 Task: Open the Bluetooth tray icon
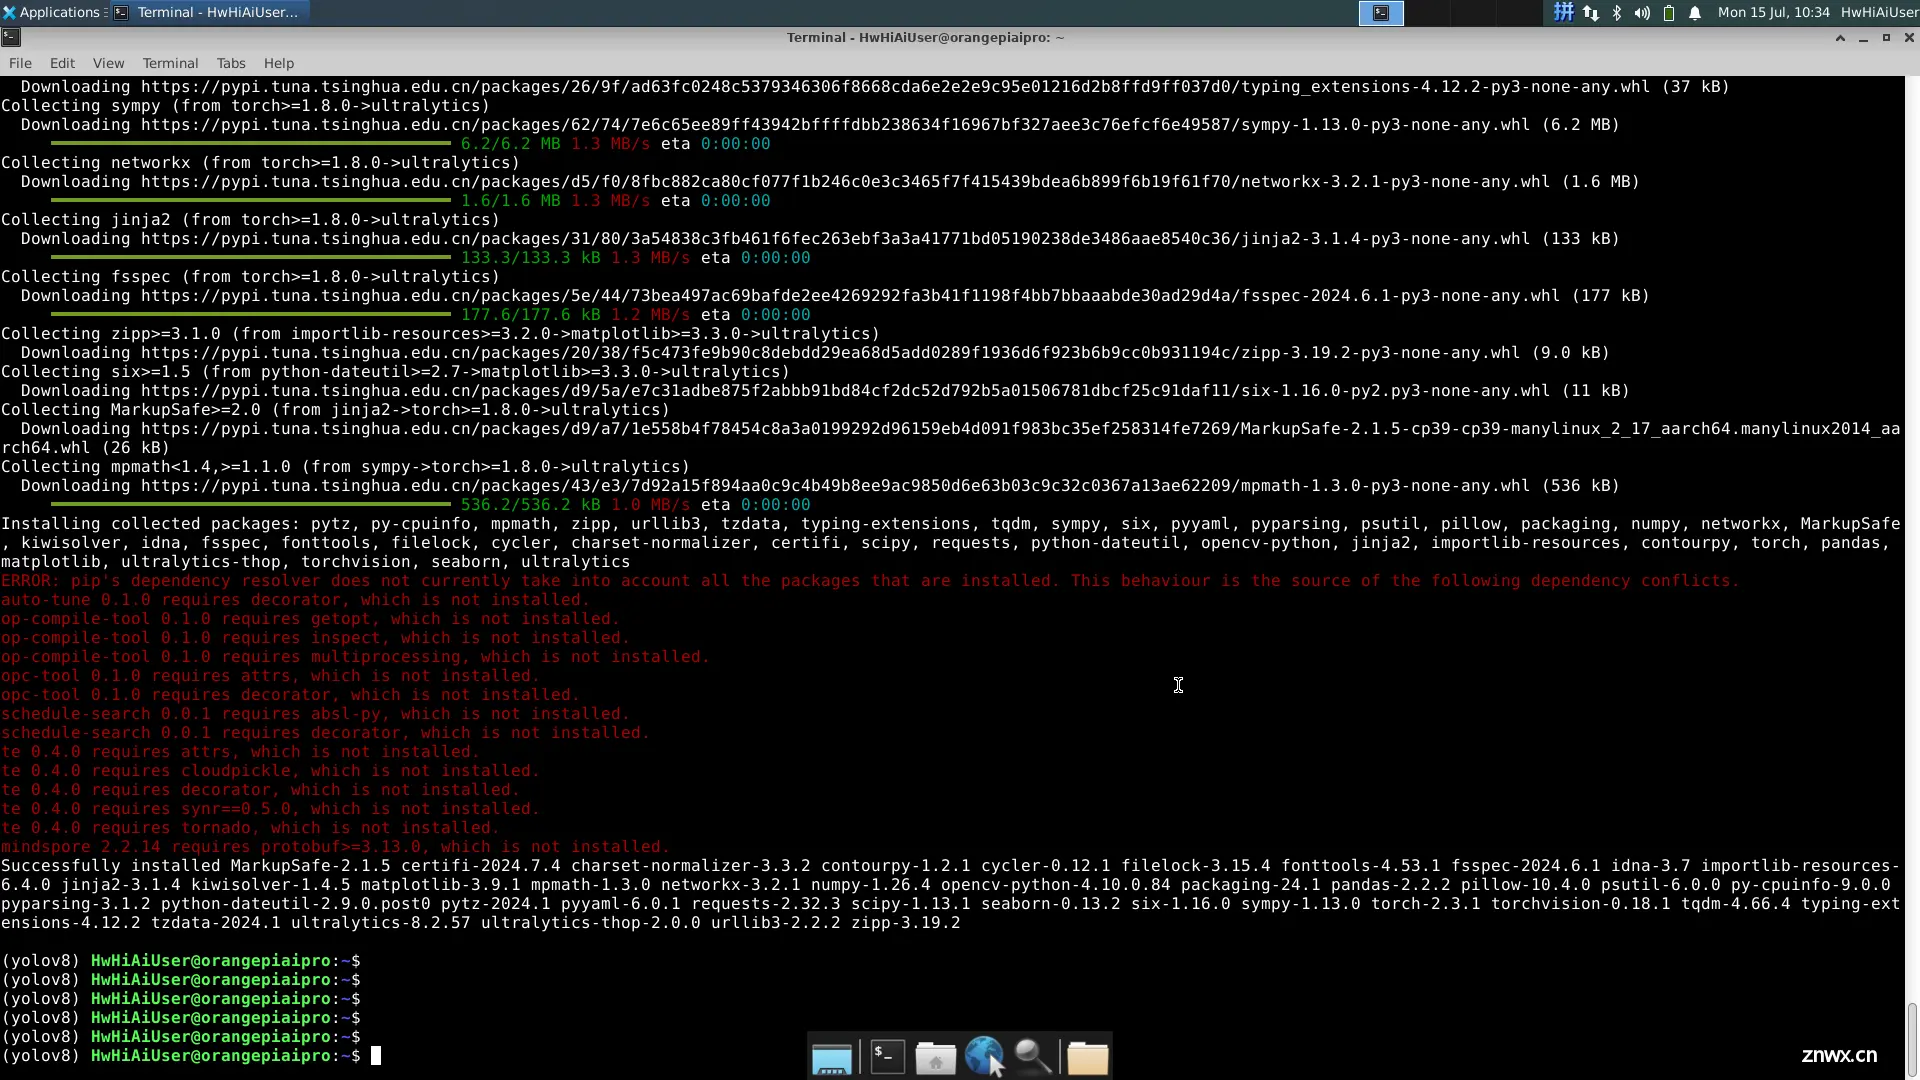point(1616,12)
